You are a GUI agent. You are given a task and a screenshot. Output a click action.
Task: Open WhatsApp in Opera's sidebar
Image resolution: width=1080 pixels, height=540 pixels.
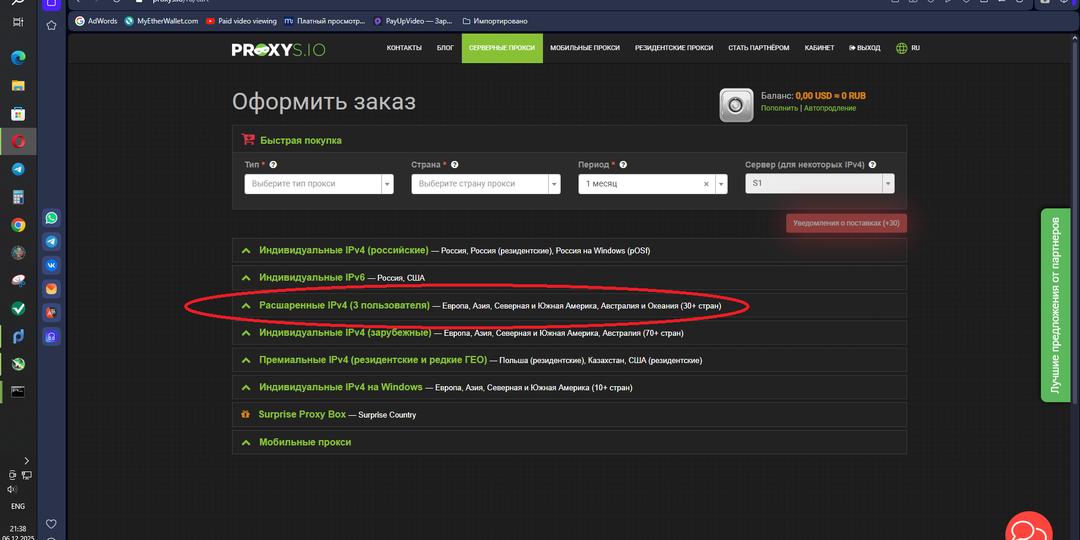[52, 218]
